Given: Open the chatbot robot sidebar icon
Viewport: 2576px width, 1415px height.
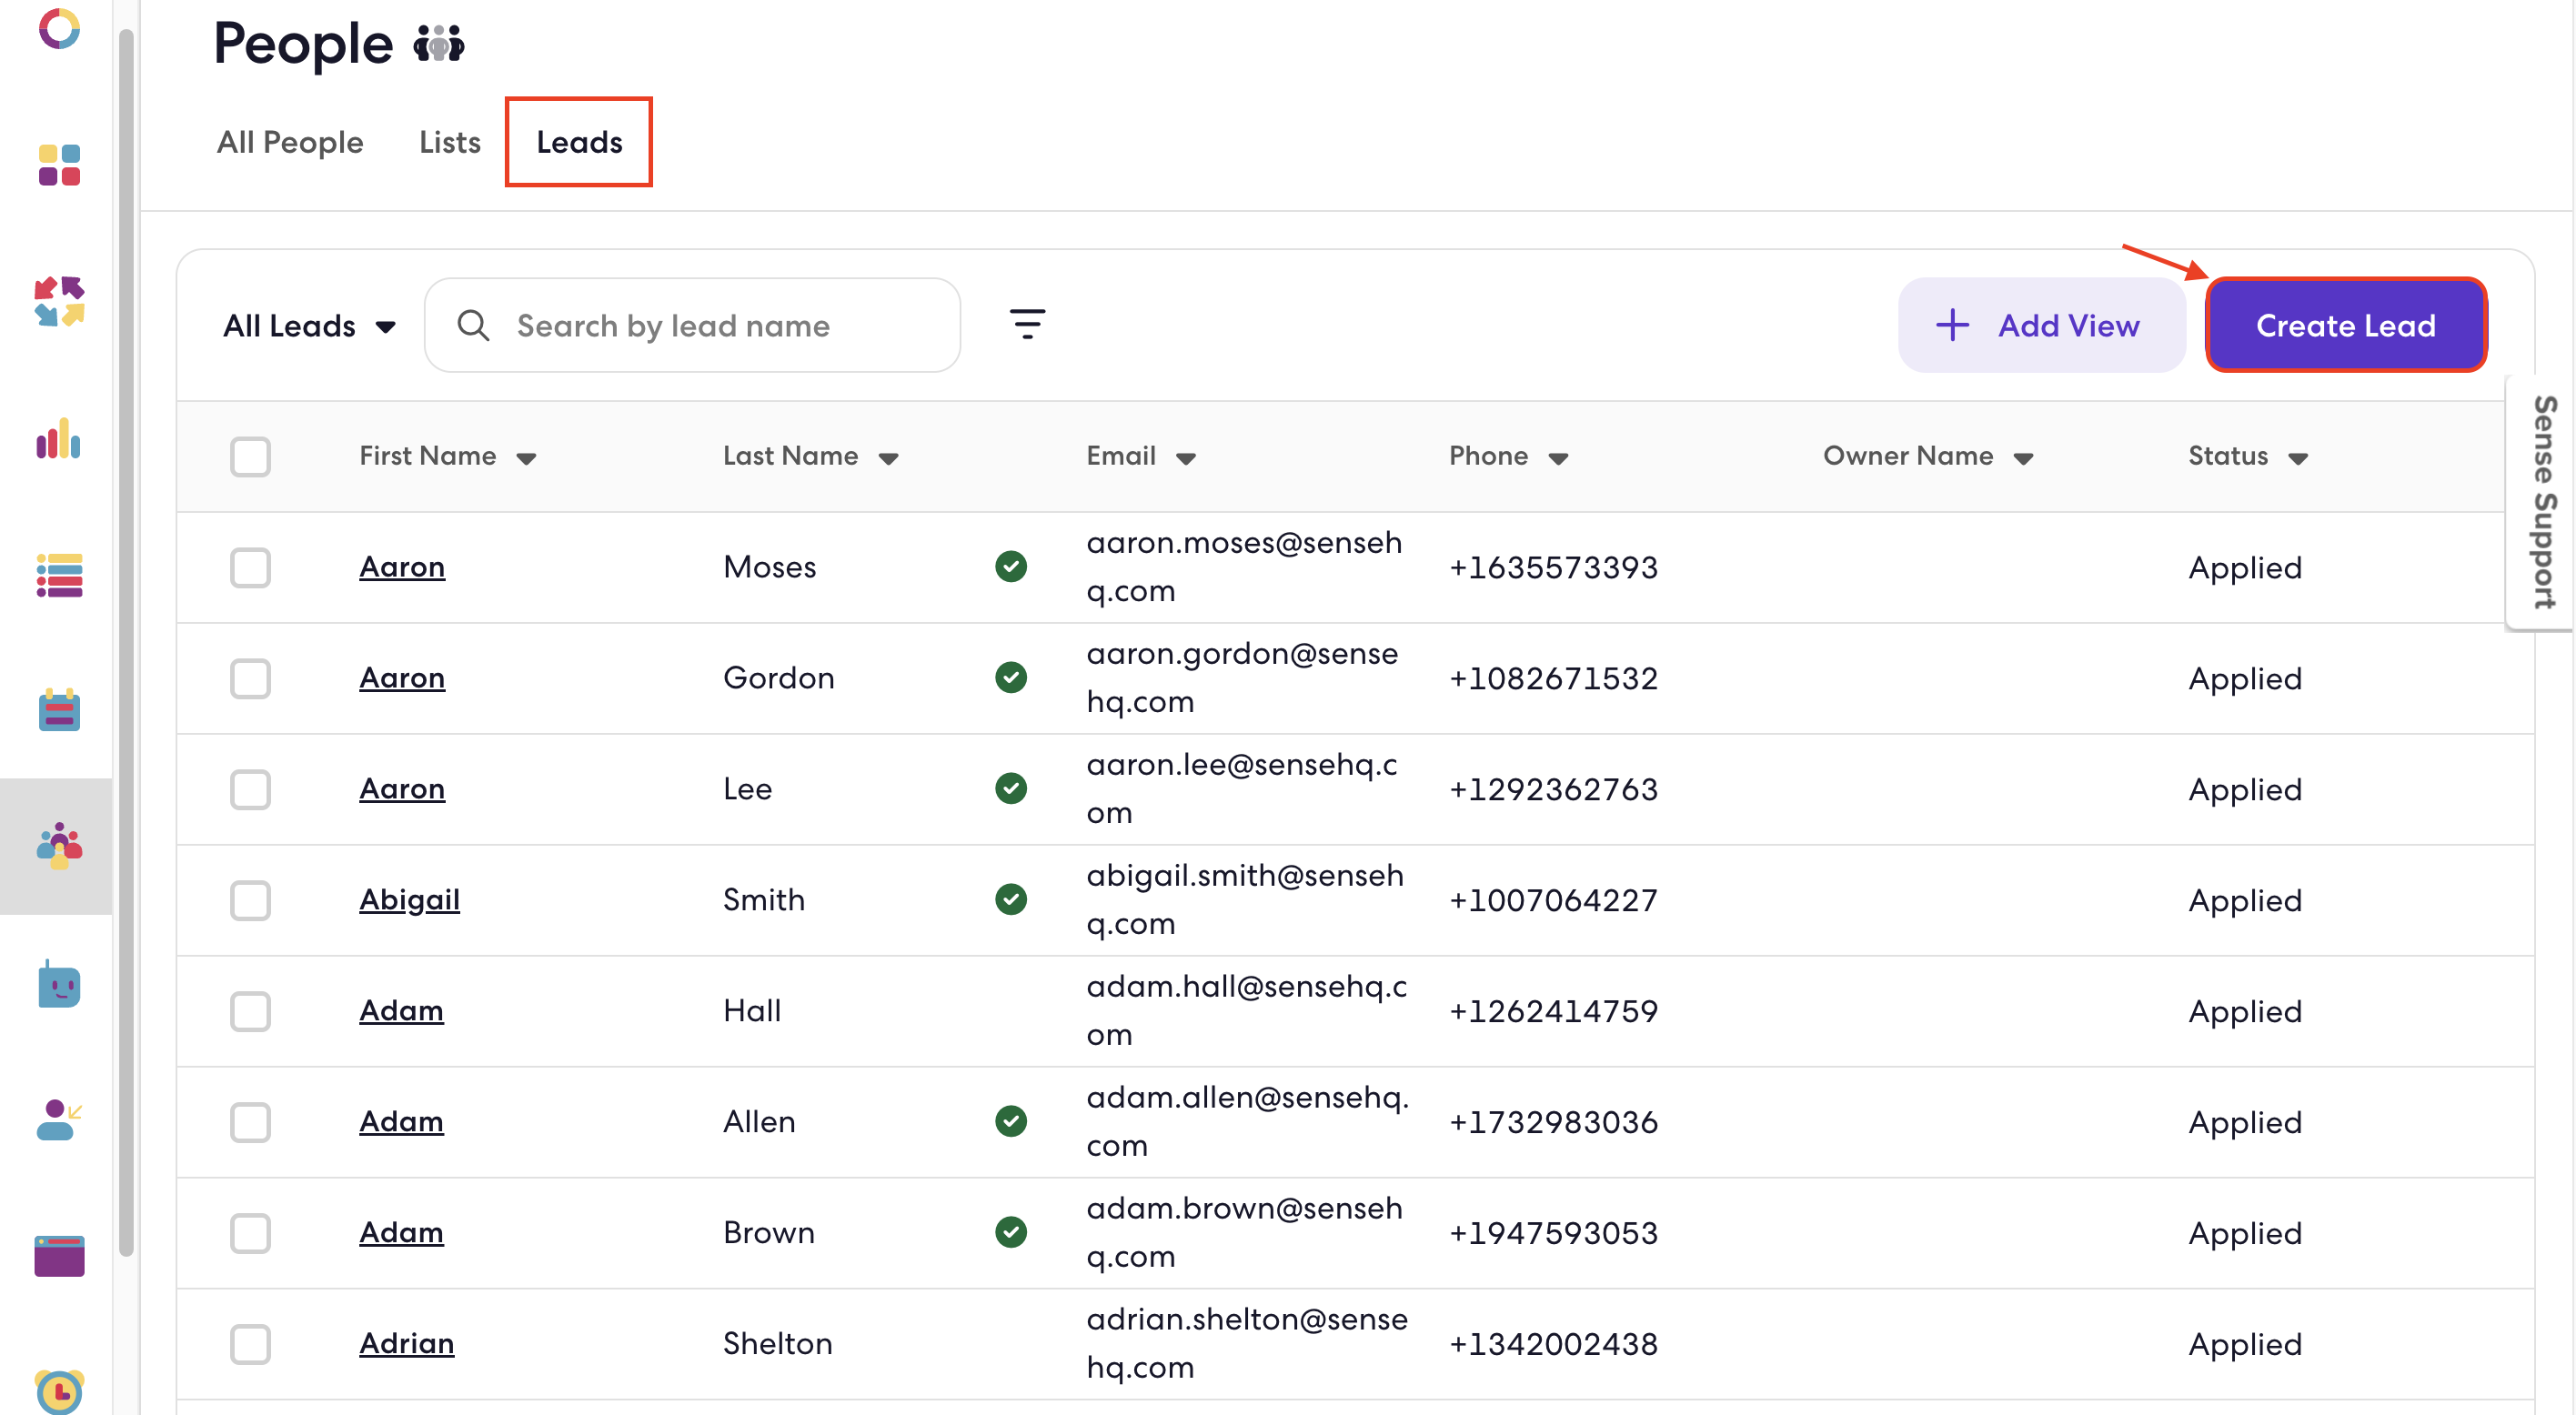Looking at the screenshot, I should [x=59, y=984].
